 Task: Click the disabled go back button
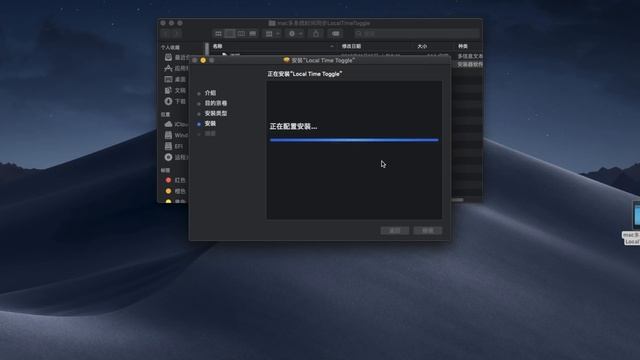pyautogui.click(x=395, y=231)
